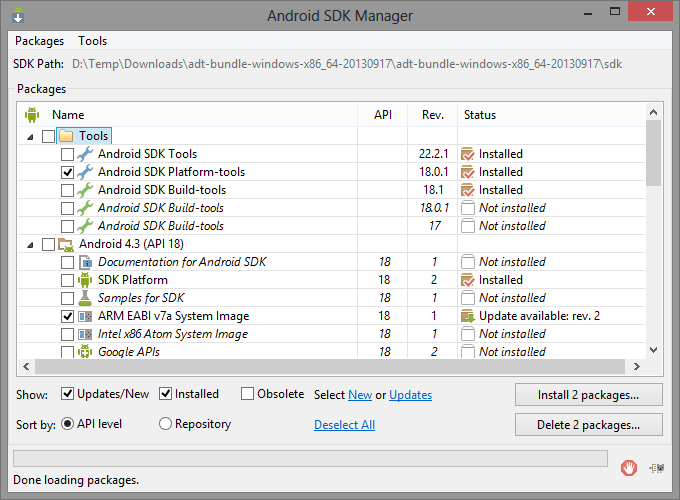This screenshot has height=500, width=680.
Task: Open the log window icon at bottom right
Action: point(657,468)
